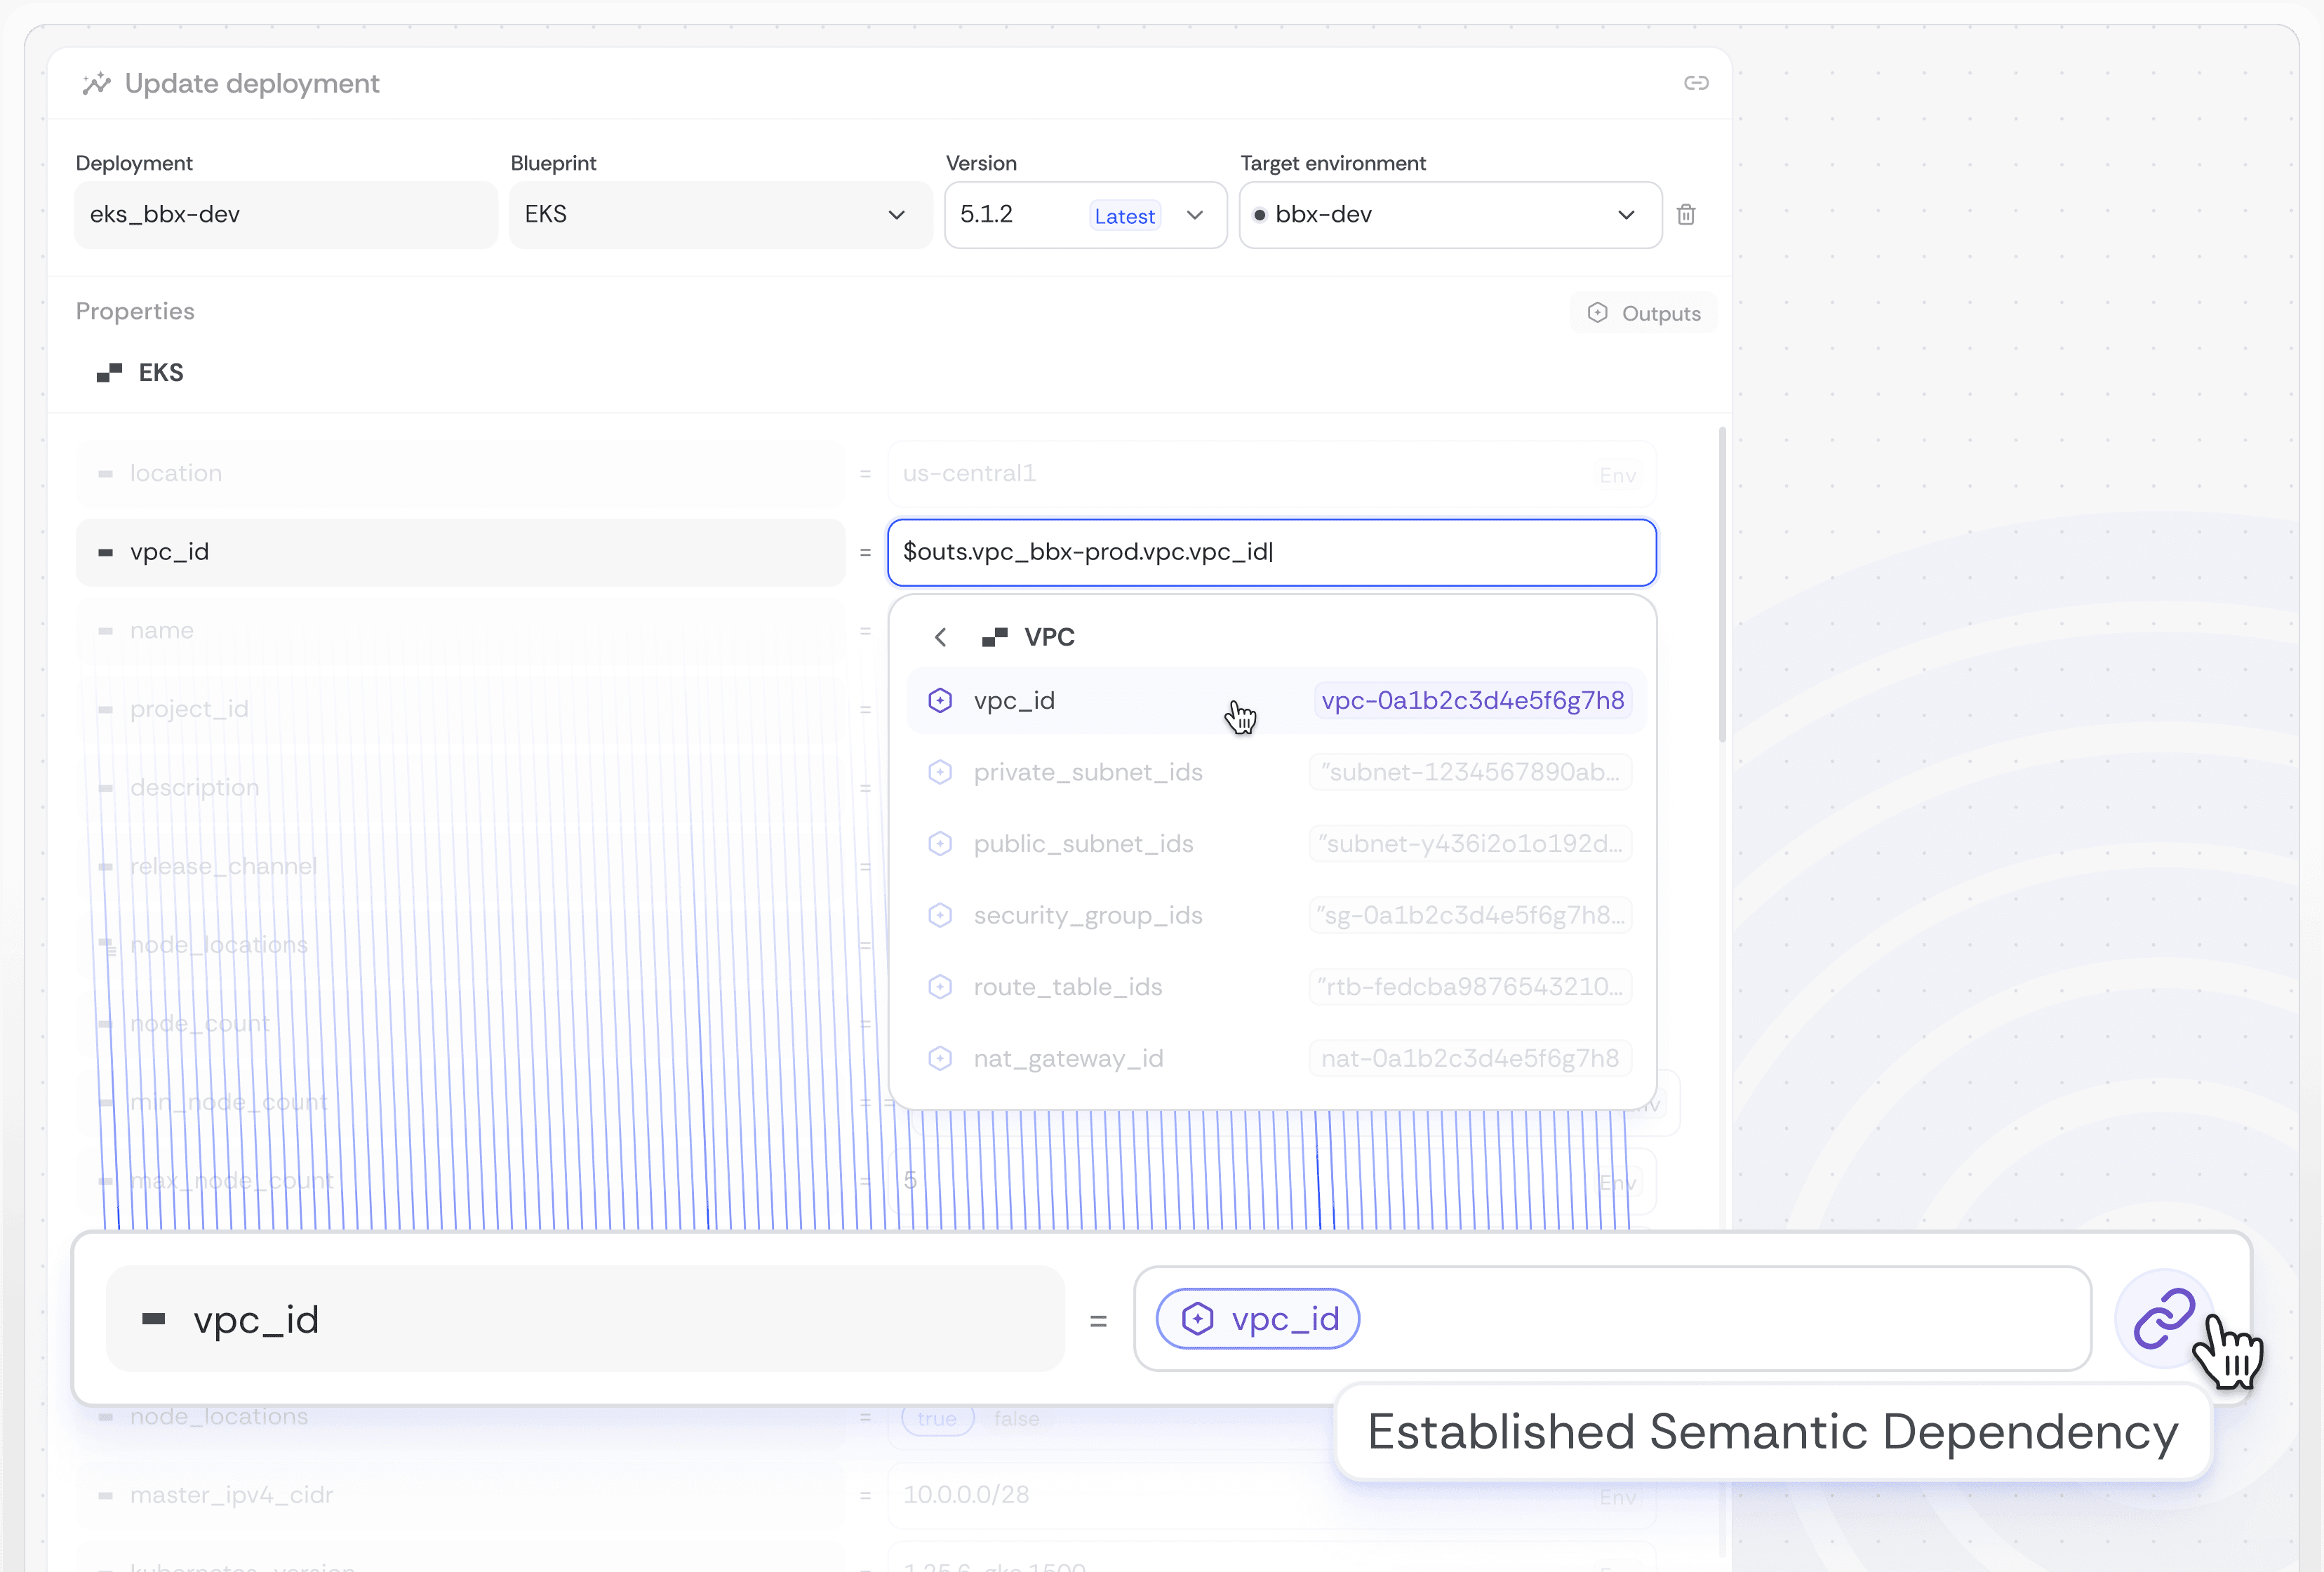Click the output icon beside security_group_ids
This screenshot has width=2324, height=1572.
tap(940, 915)
